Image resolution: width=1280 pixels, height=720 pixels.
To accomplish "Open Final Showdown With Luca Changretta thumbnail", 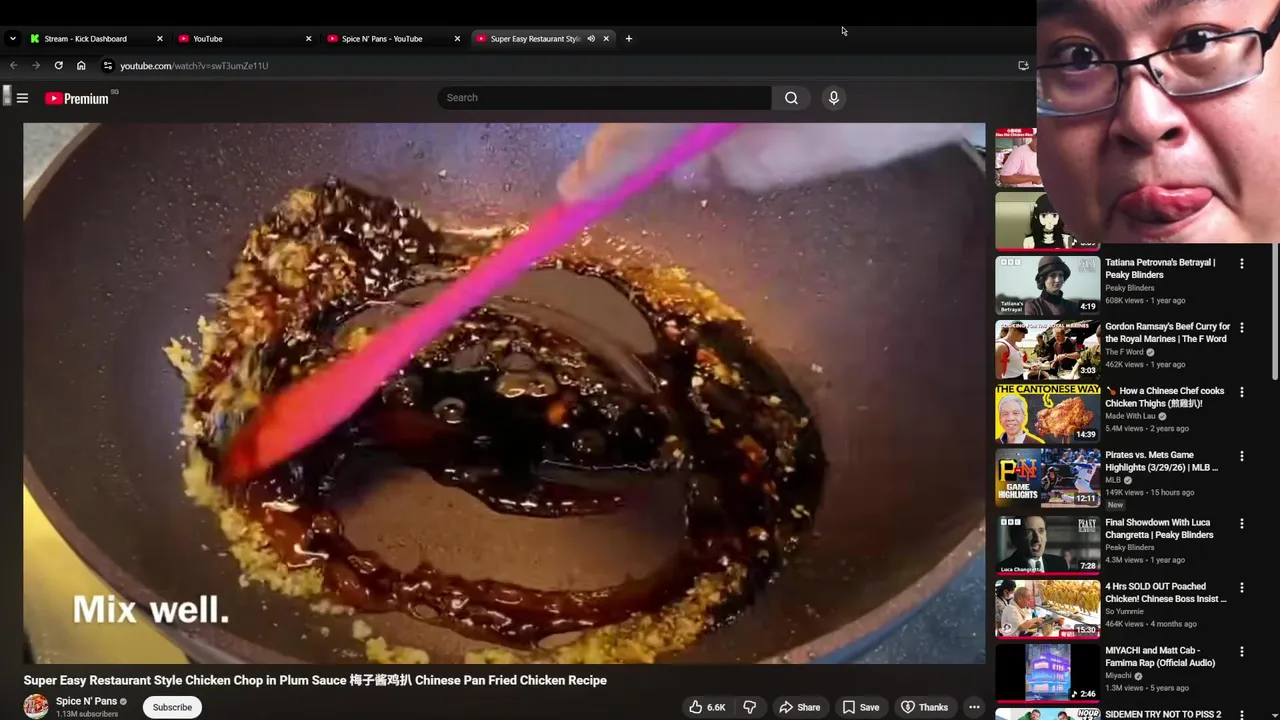I will point(1047,545).
